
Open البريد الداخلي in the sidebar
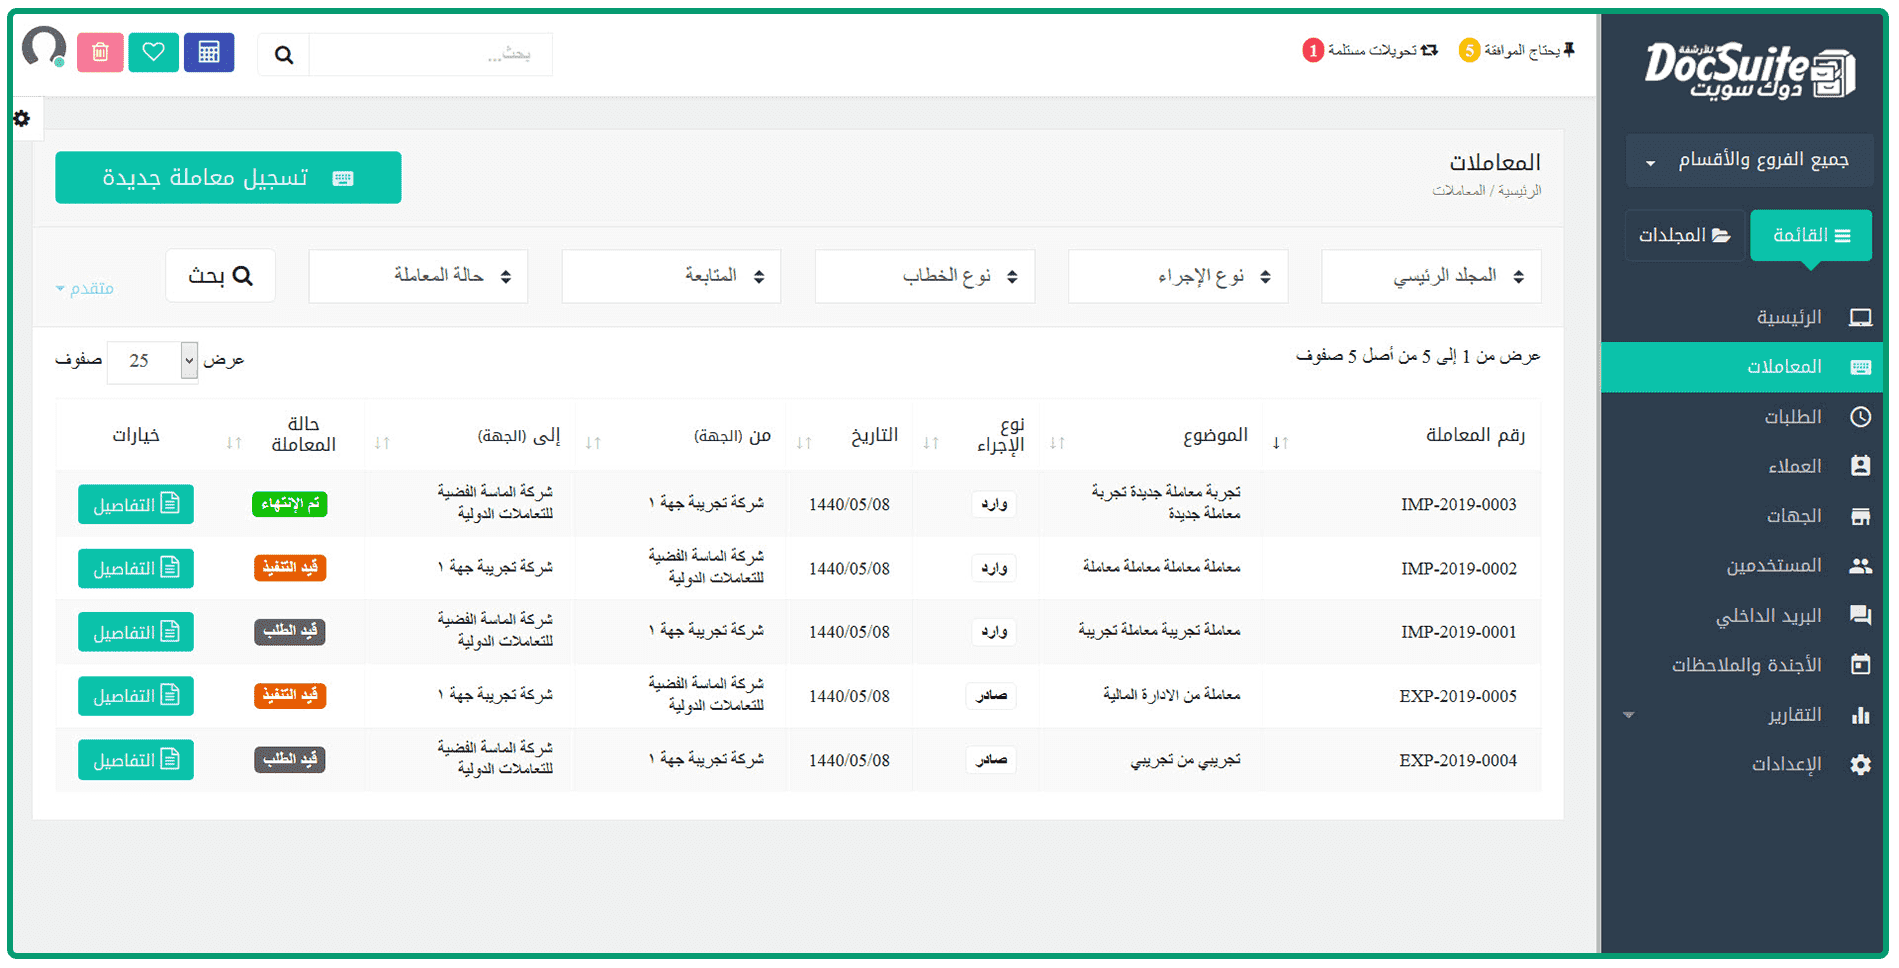[1768, 616]
